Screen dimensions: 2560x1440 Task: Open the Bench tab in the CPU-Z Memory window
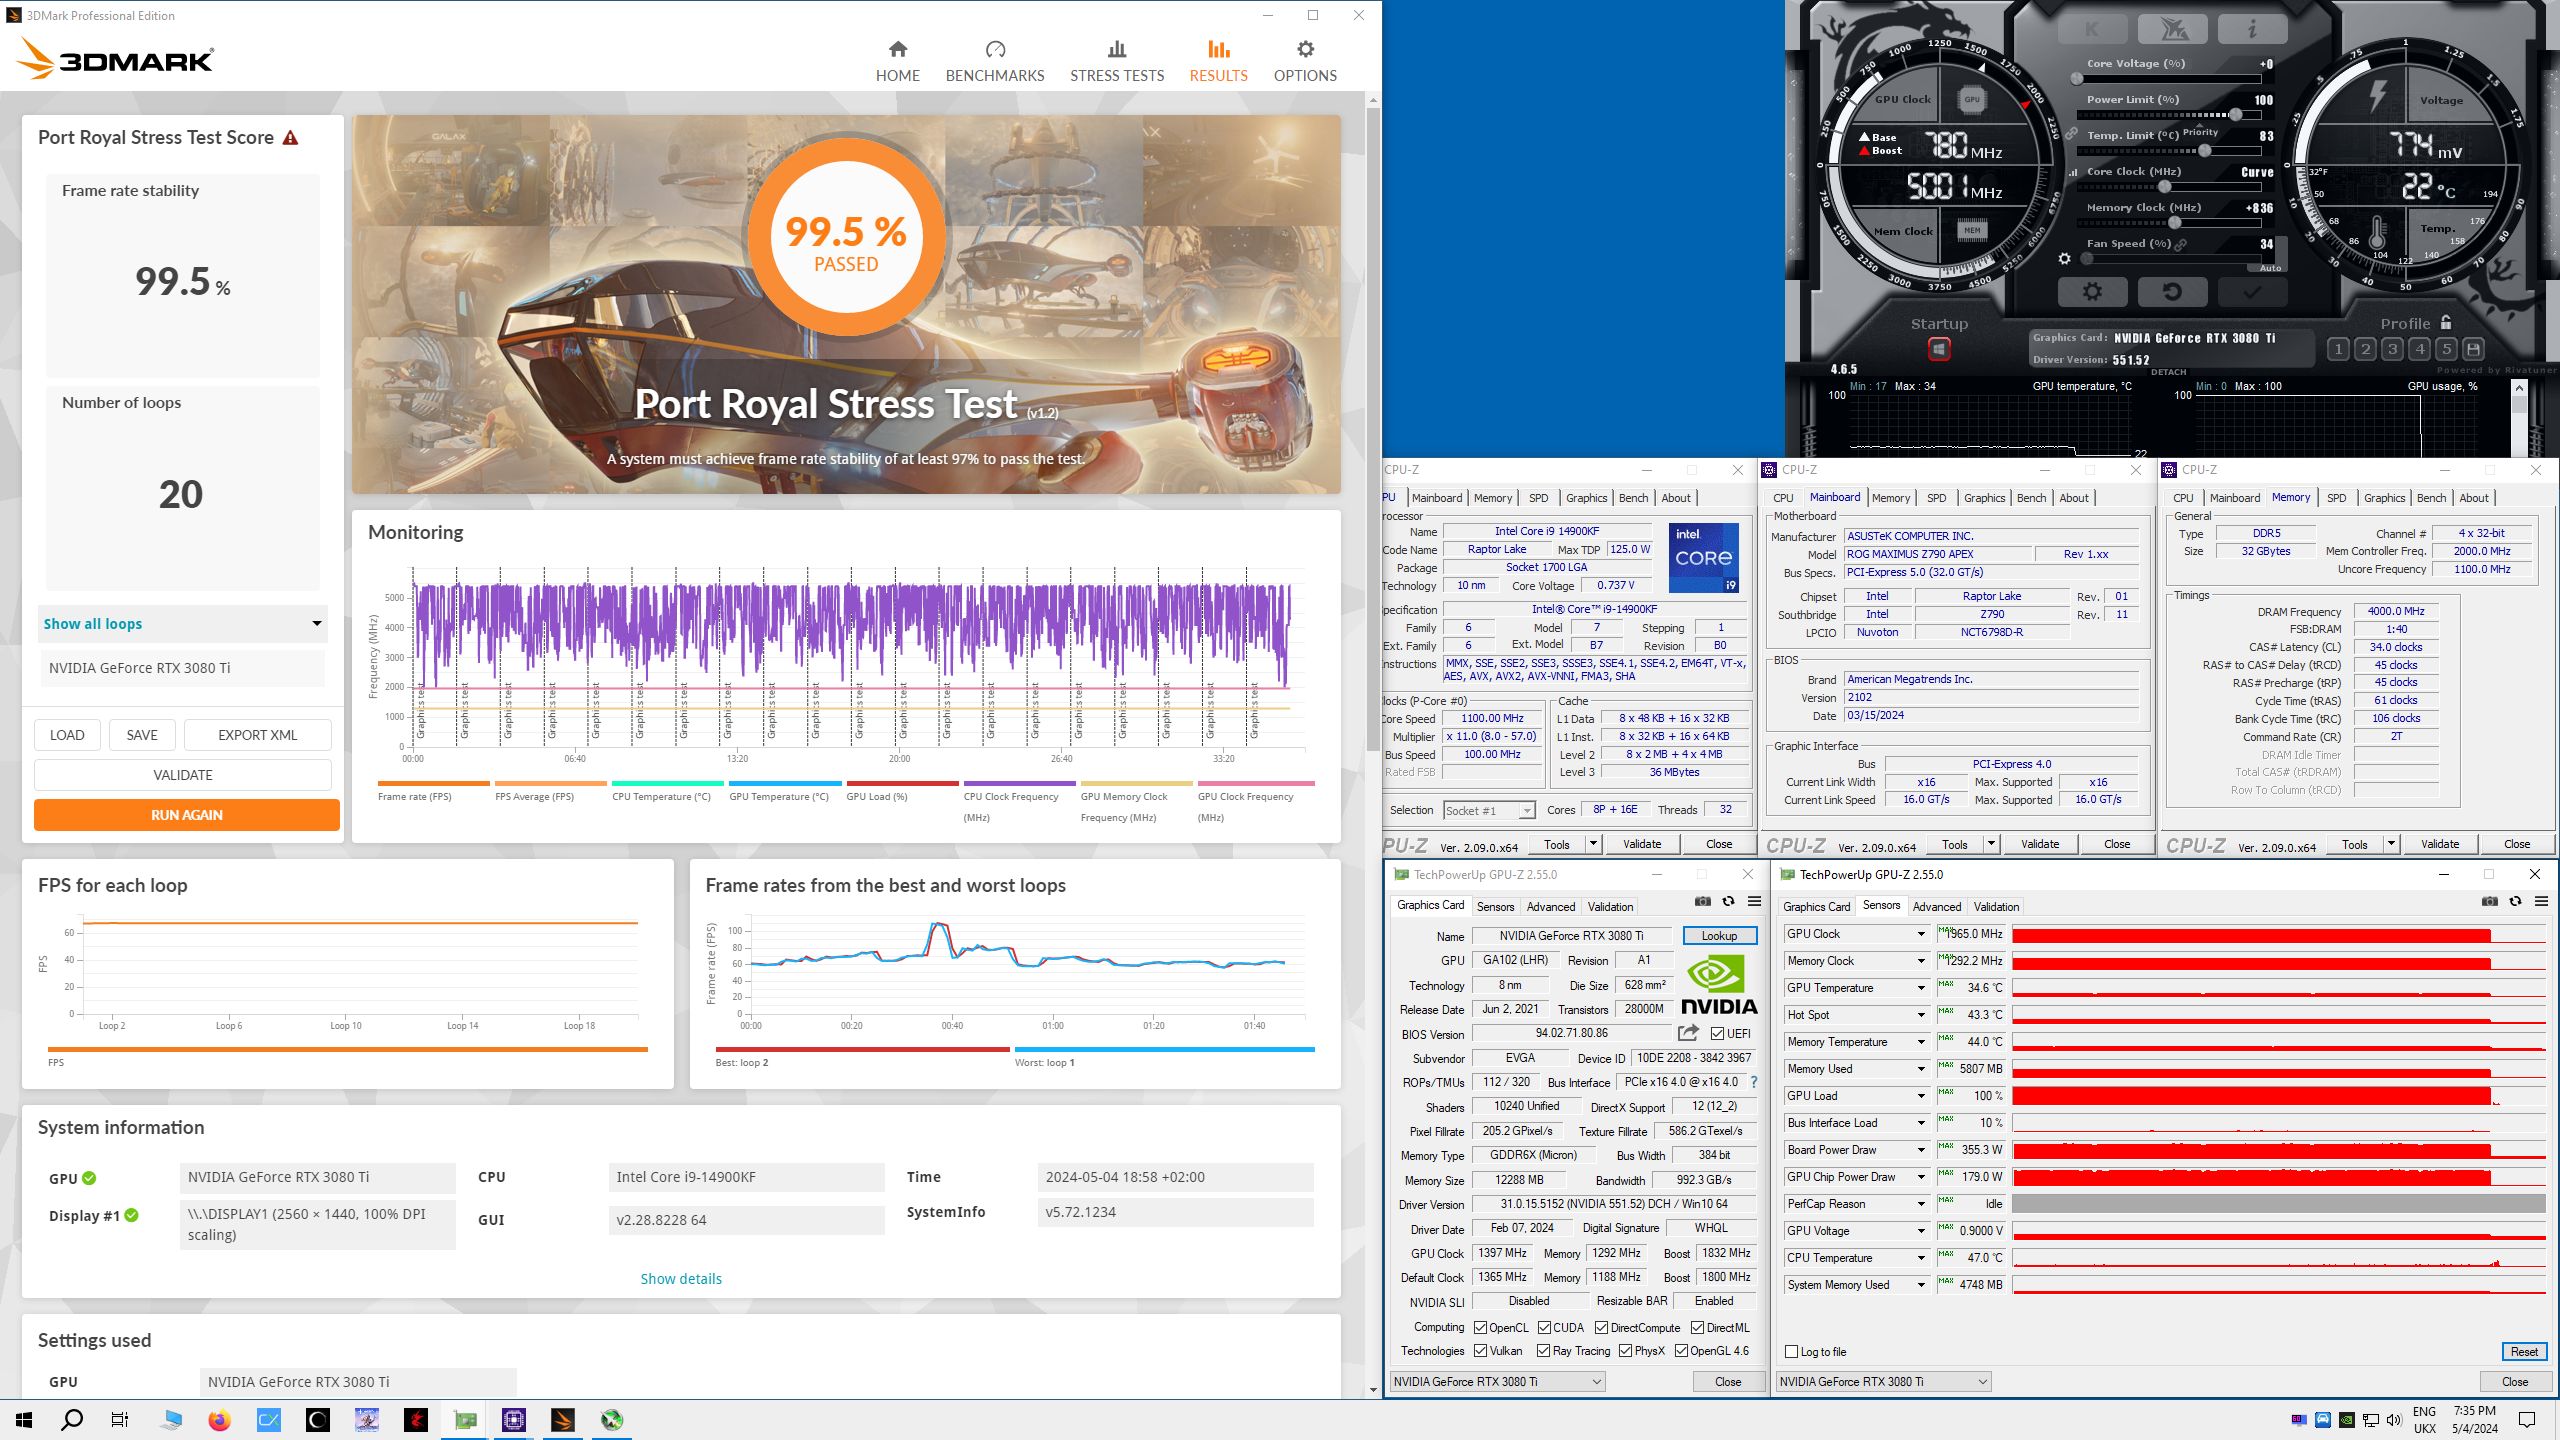2431,498
